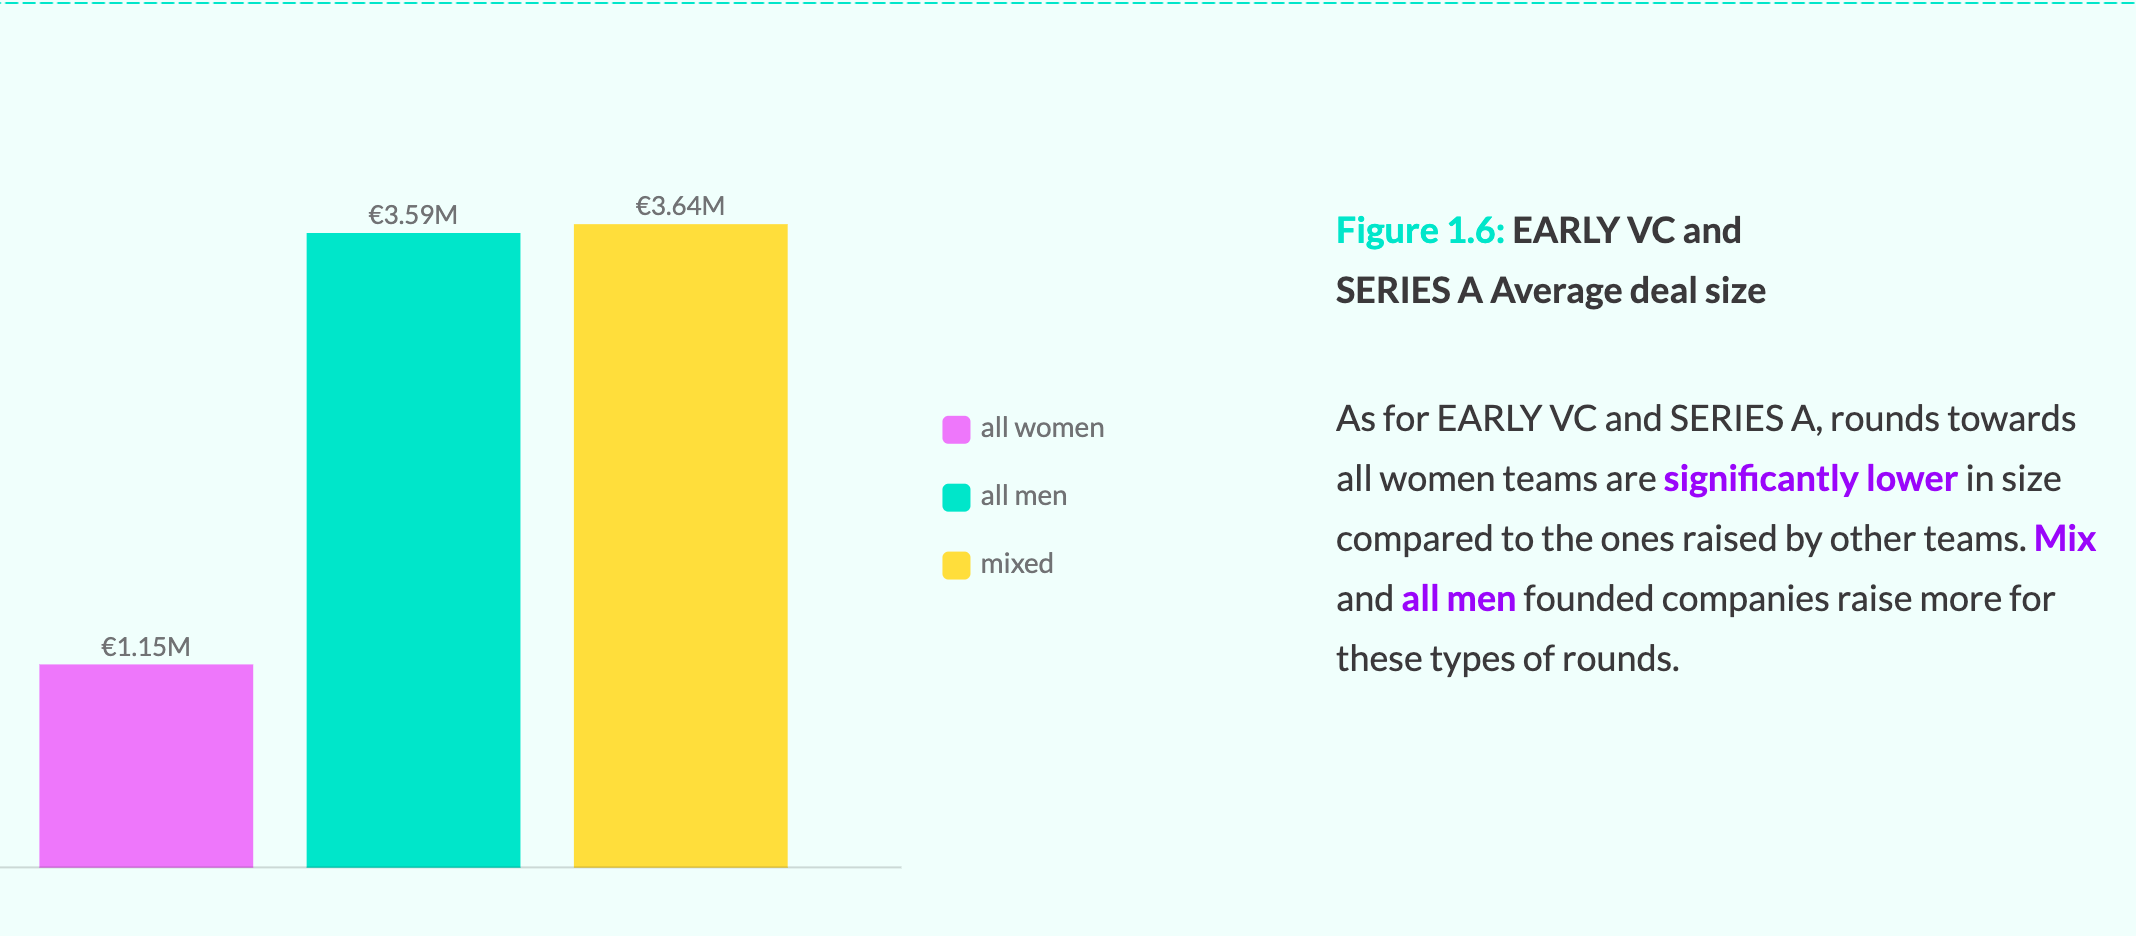2136x936 pixels.
Task: Click 'SERIES A Average deal size' title line
Action: click(x=1551, y=291)
